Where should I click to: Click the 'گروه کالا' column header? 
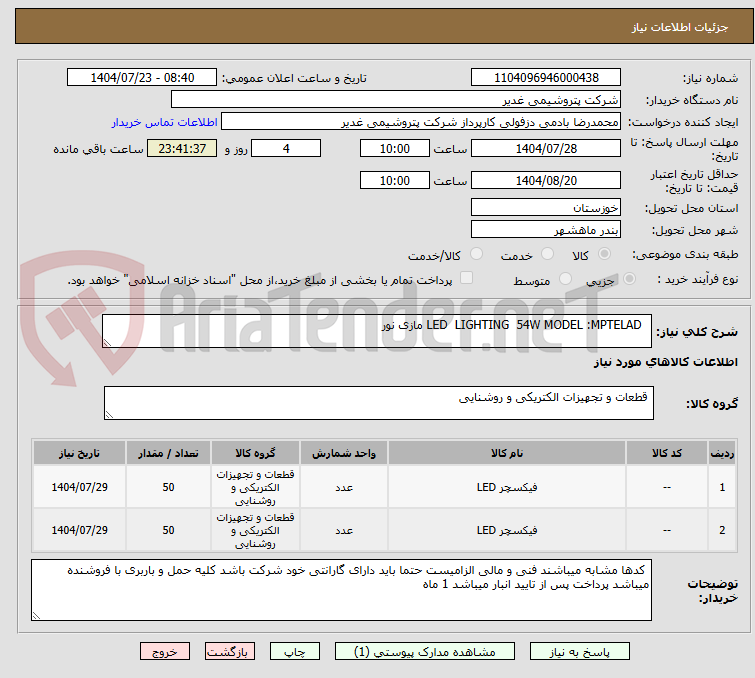255,453
